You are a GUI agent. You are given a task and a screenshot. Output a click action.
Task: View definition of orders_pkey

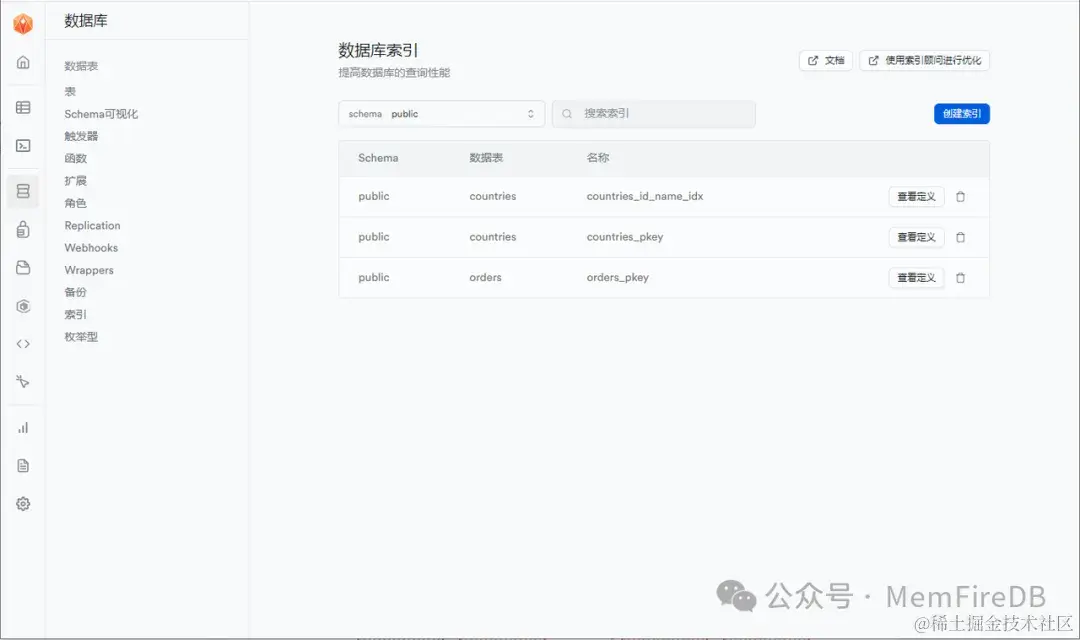(916, 278)
